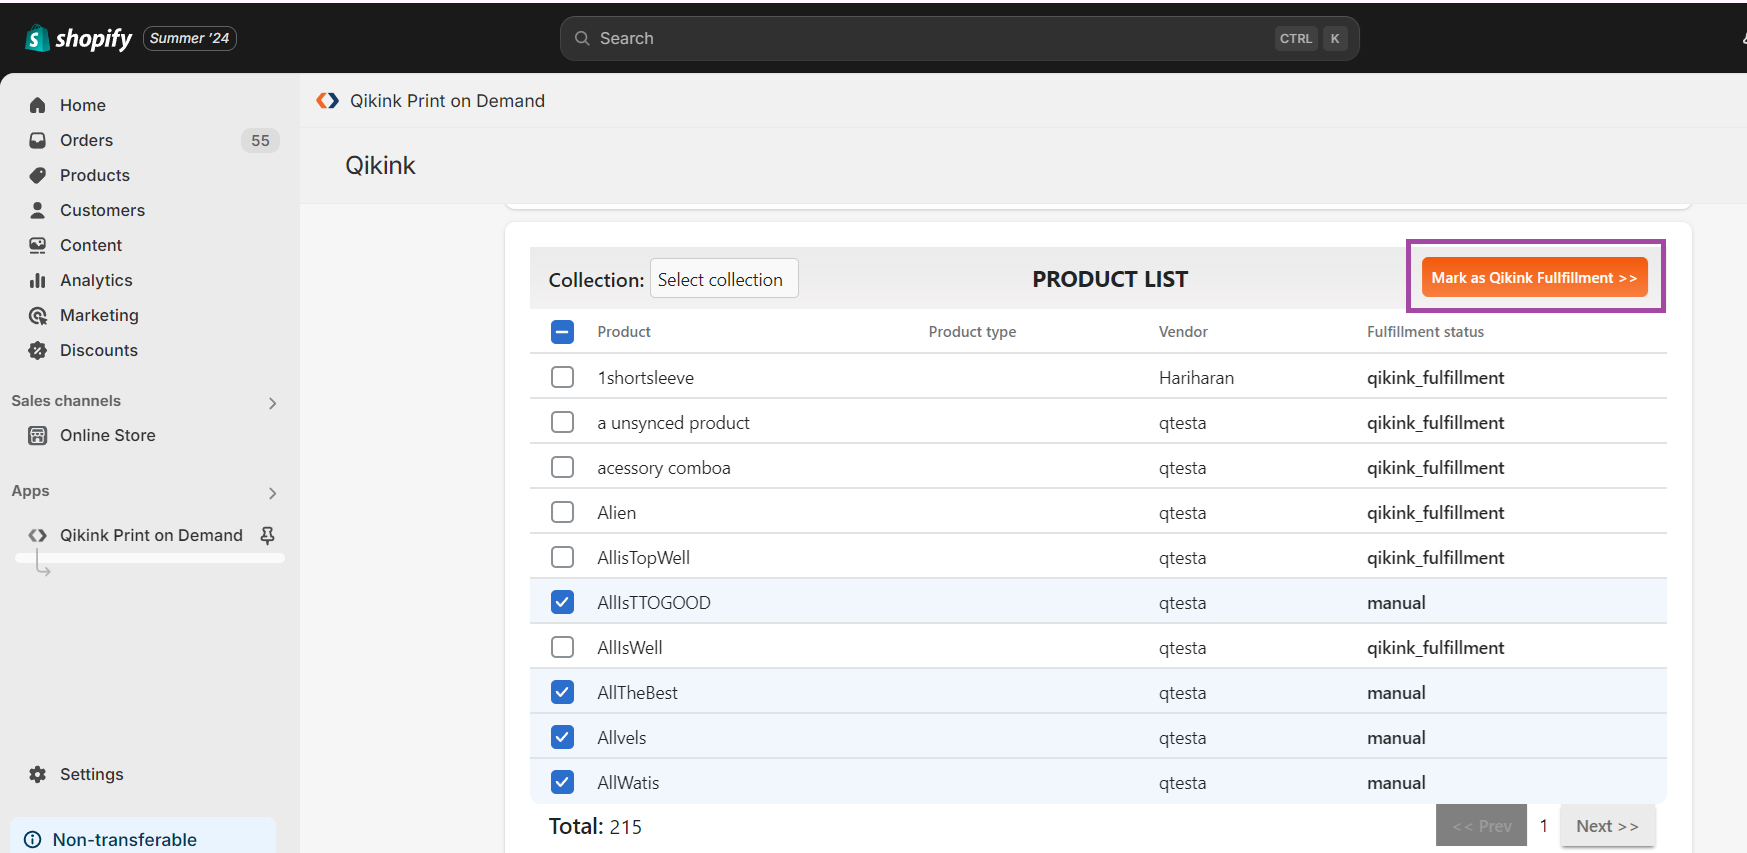Check the Alien product checkbox
This screenshot has height=853, width=1747.
point(563,512)
